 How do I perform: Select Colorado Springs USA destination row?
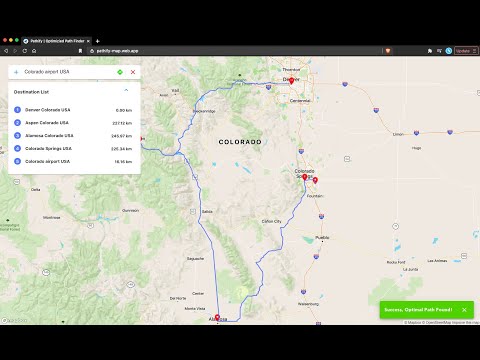pyautogui.click(x=74, y=148)
